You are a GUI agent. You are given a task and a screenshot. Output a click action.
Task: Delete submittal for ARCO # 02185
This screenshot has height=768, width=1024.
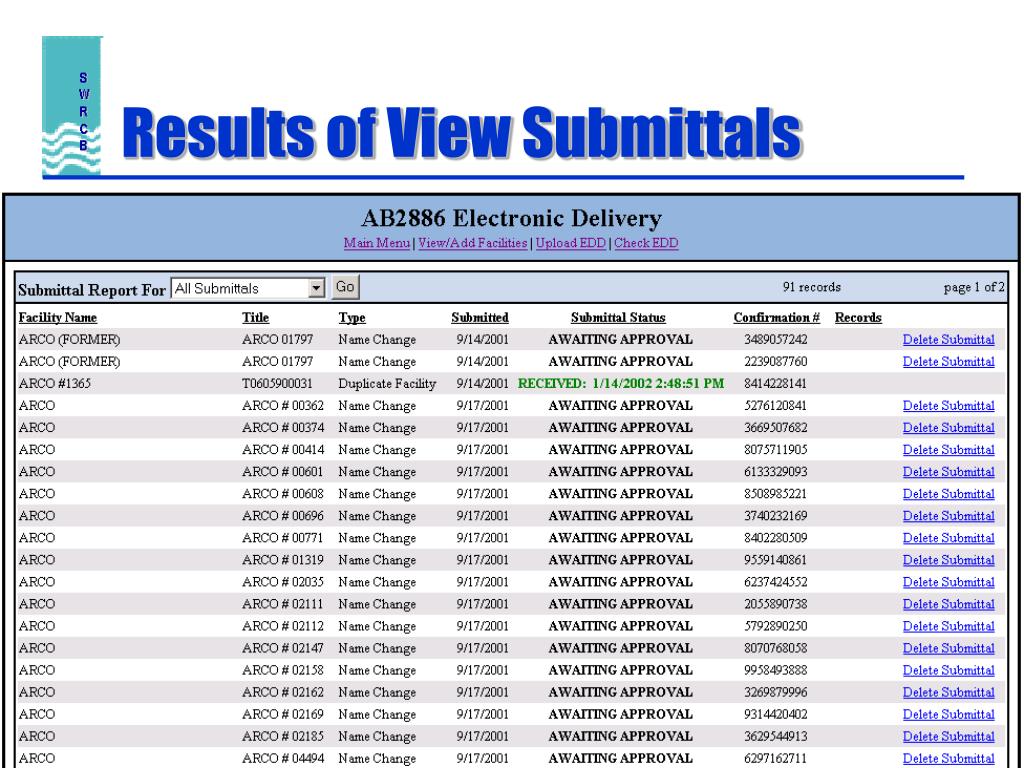tap(949, 737)
